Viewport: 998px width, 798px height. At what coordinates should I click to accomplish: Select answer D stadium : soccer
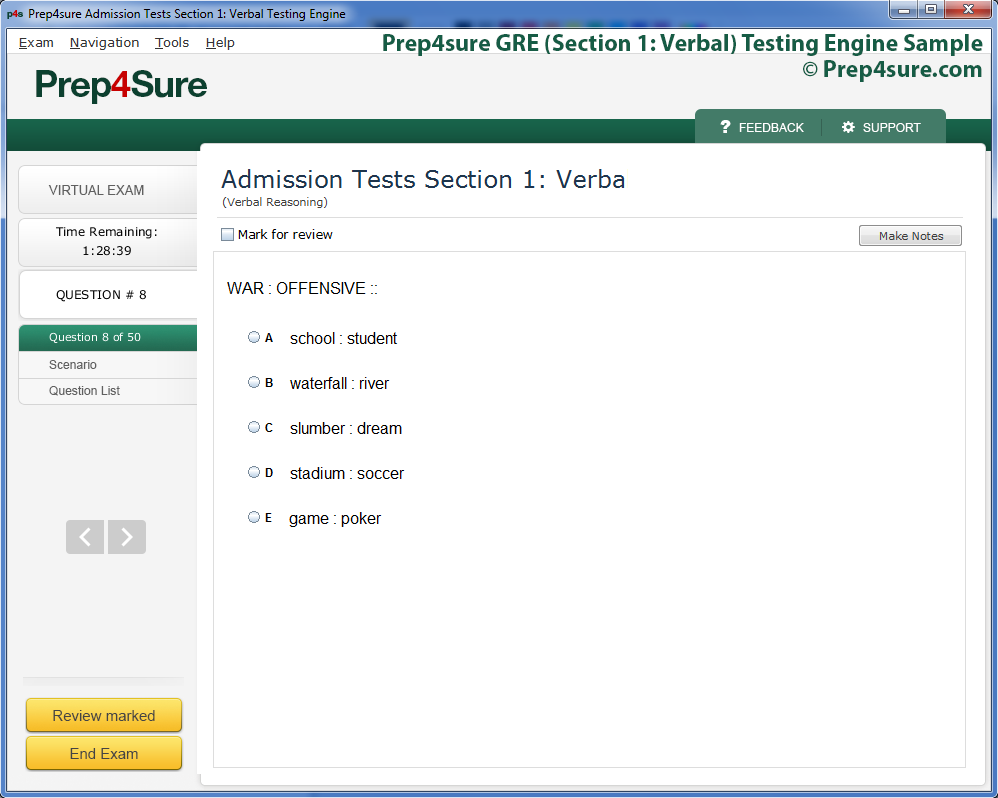pyautogui.click(x=254, y=472)
